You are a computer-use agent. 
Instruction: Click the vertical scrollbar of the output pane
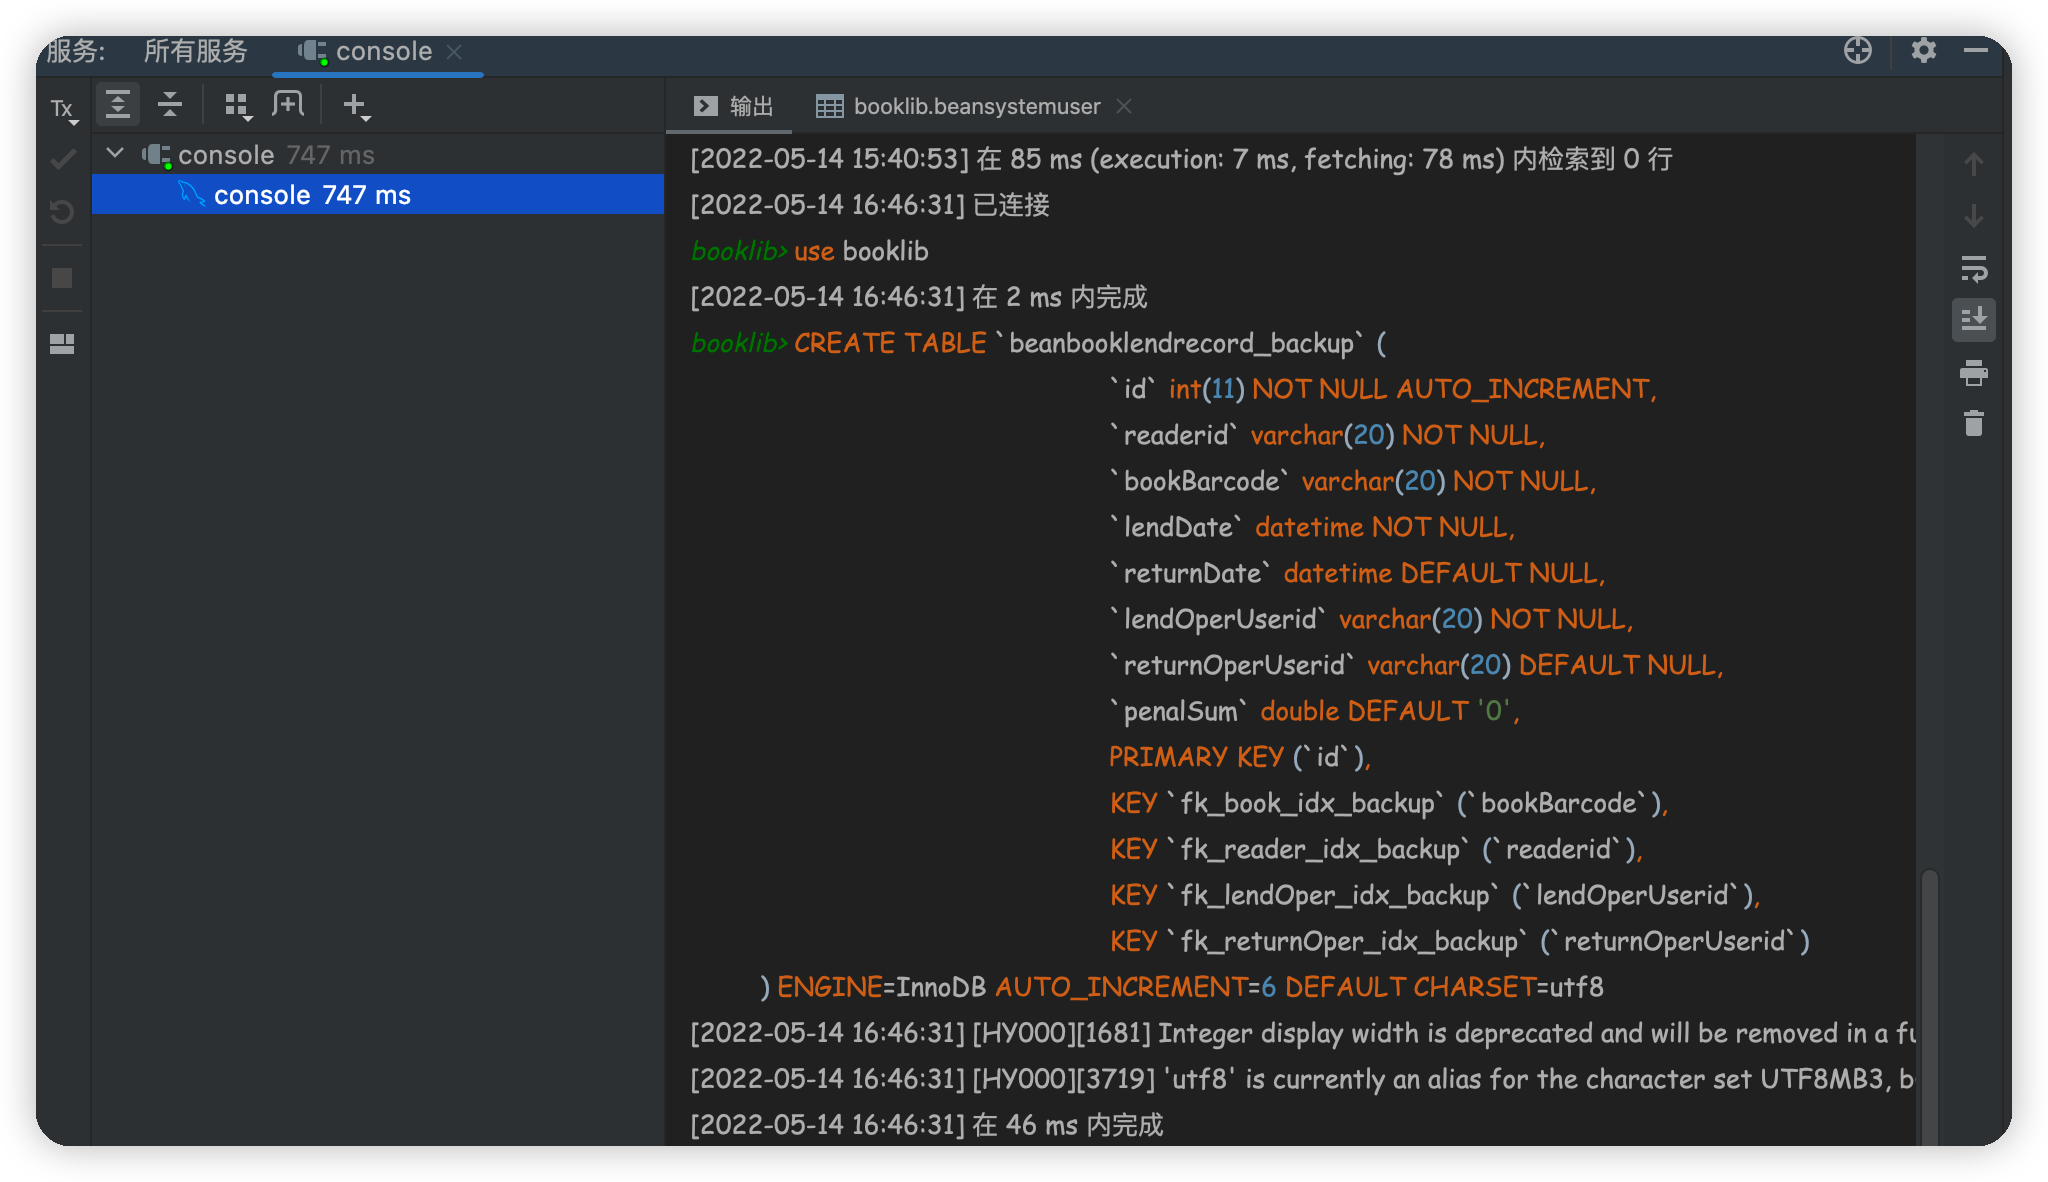[x=1930, y=1006]
